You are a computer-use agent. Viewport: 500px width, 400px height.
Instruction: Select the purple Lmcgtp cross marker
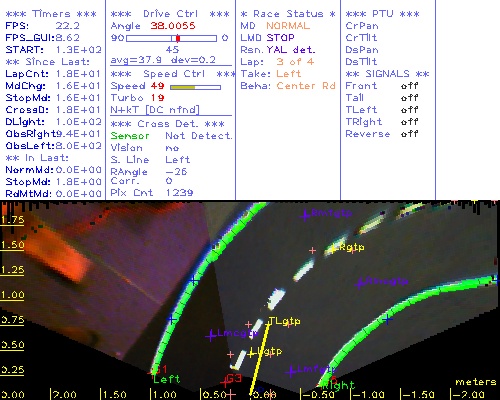pyautogui.click(x=211, y=336)
